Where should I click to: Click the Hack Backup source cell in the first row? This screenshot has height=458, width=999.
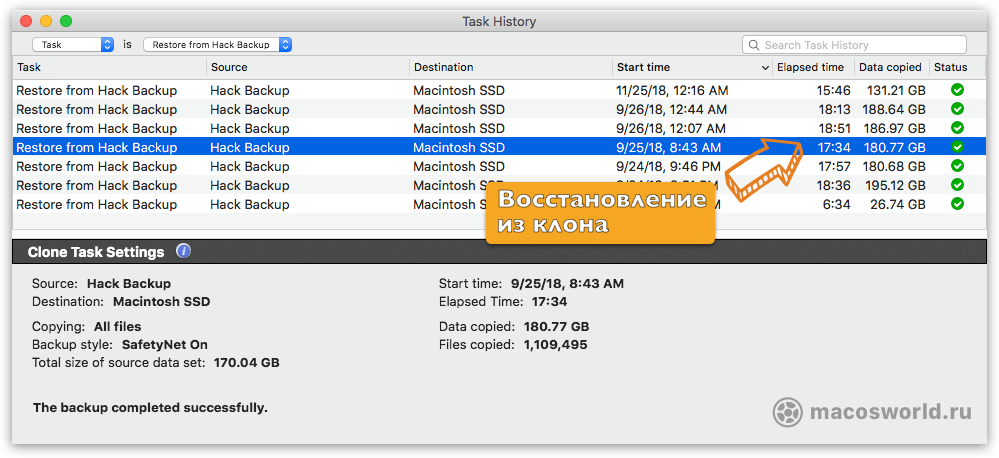coord(250,90)
